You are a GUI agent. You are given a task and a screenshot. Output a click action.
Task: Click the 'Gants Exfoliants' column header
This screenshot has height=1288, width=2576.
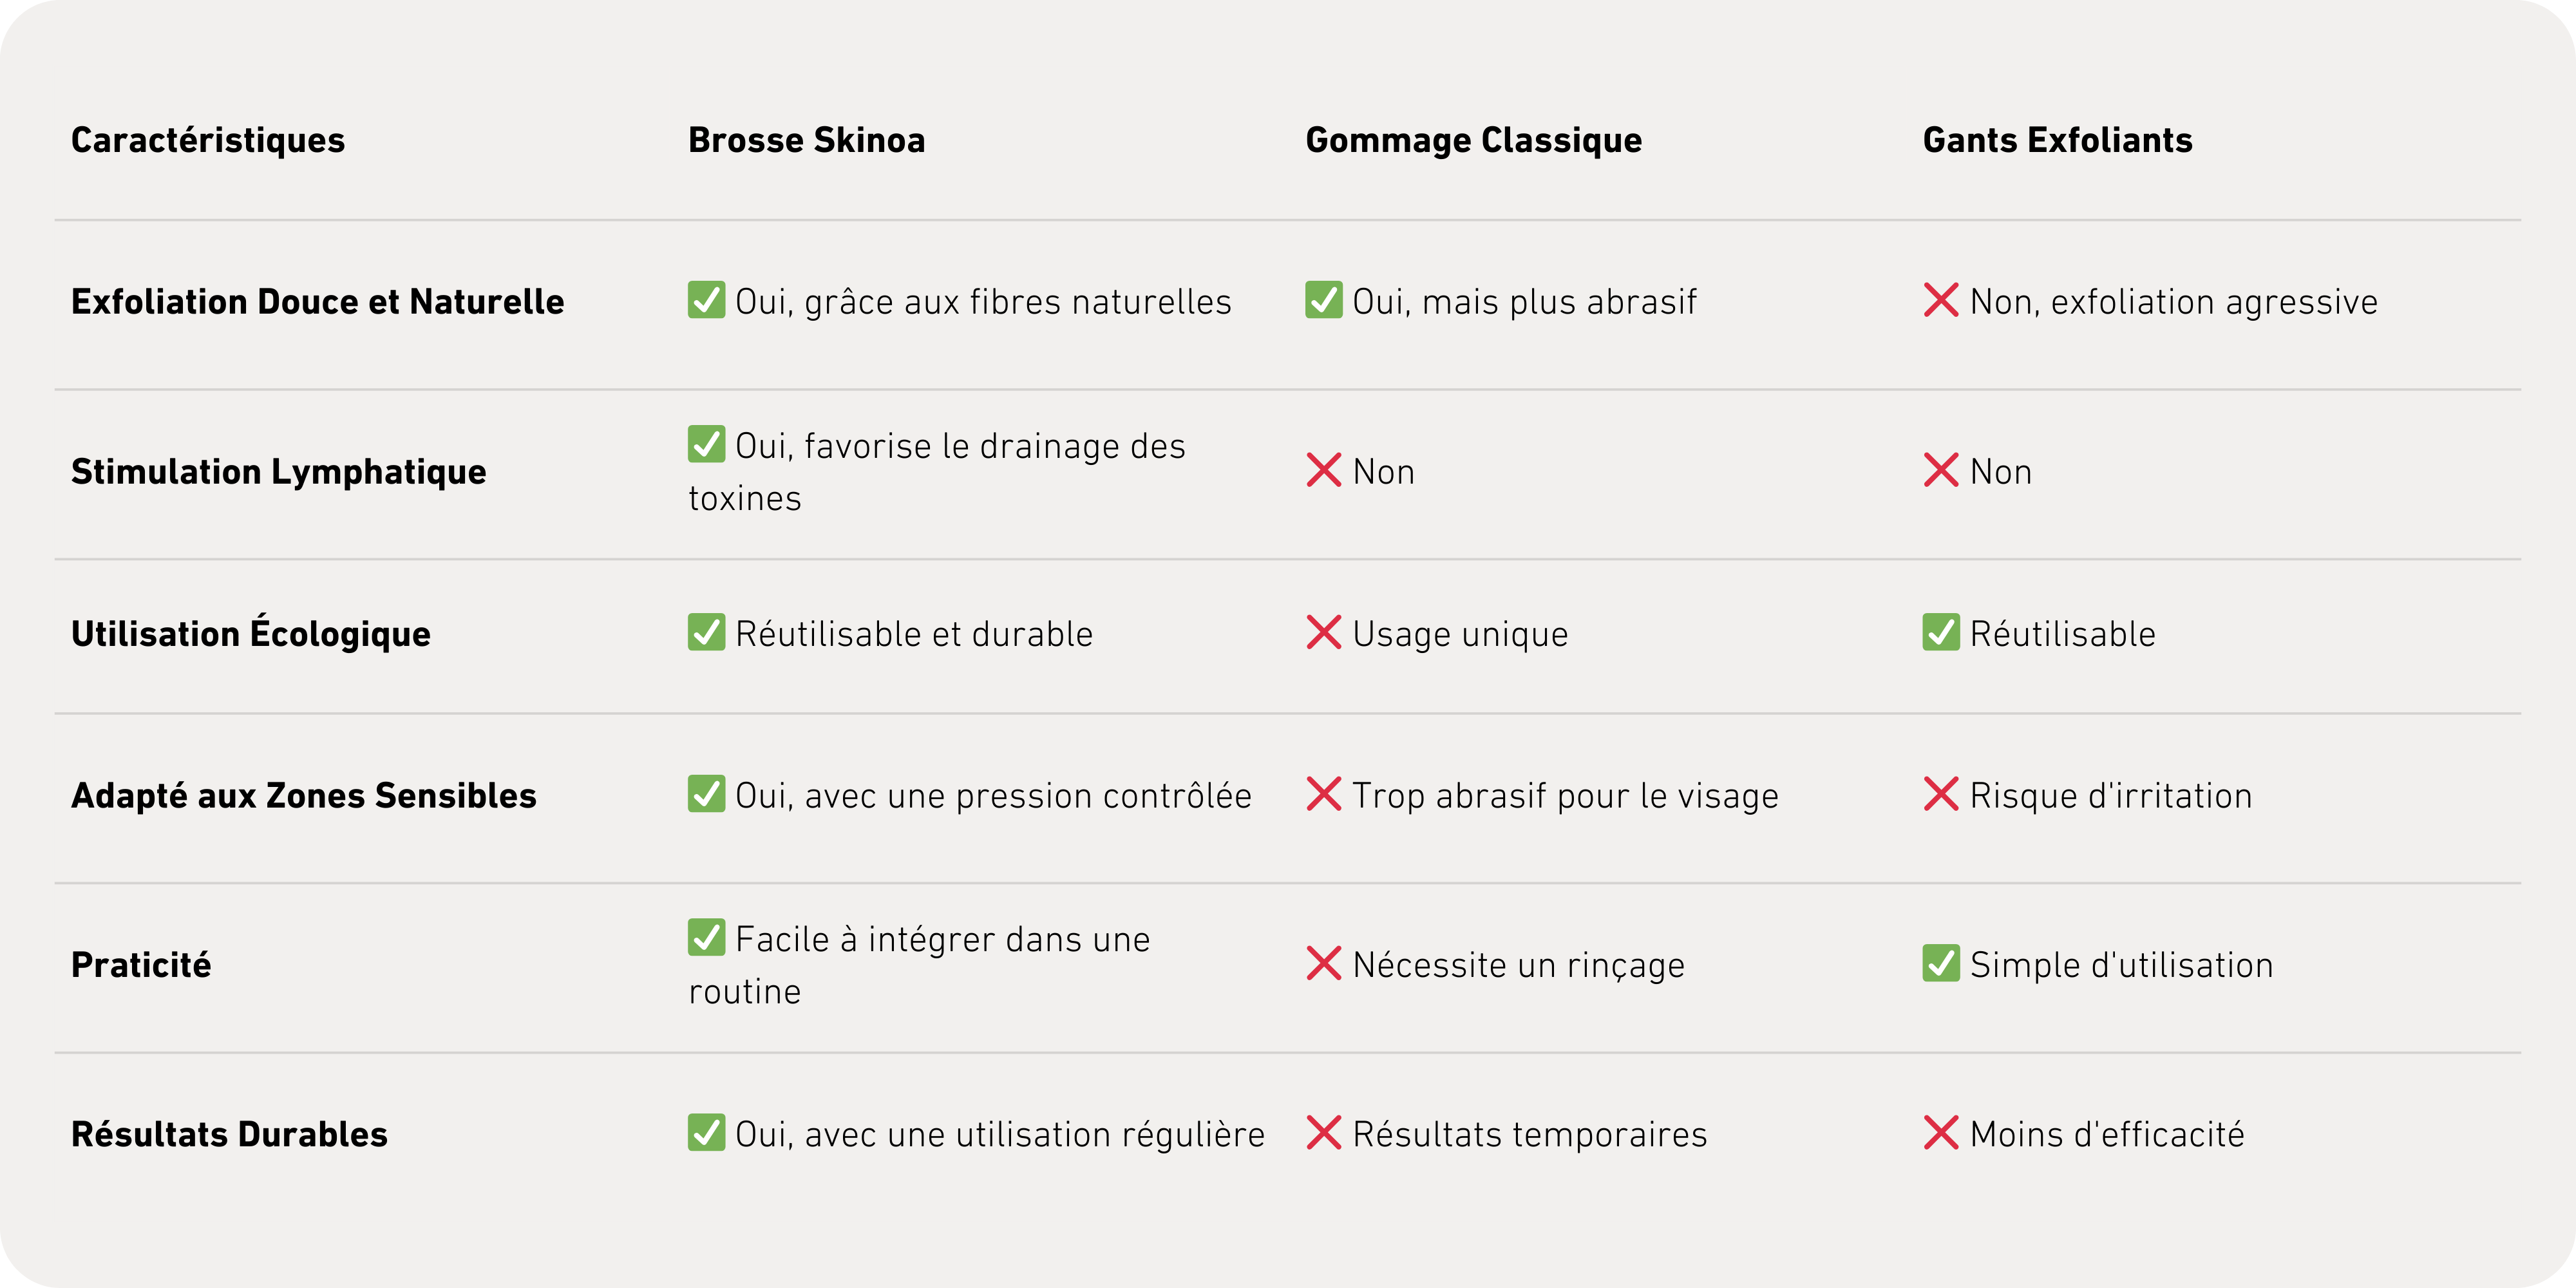[x=2058, y=140]
